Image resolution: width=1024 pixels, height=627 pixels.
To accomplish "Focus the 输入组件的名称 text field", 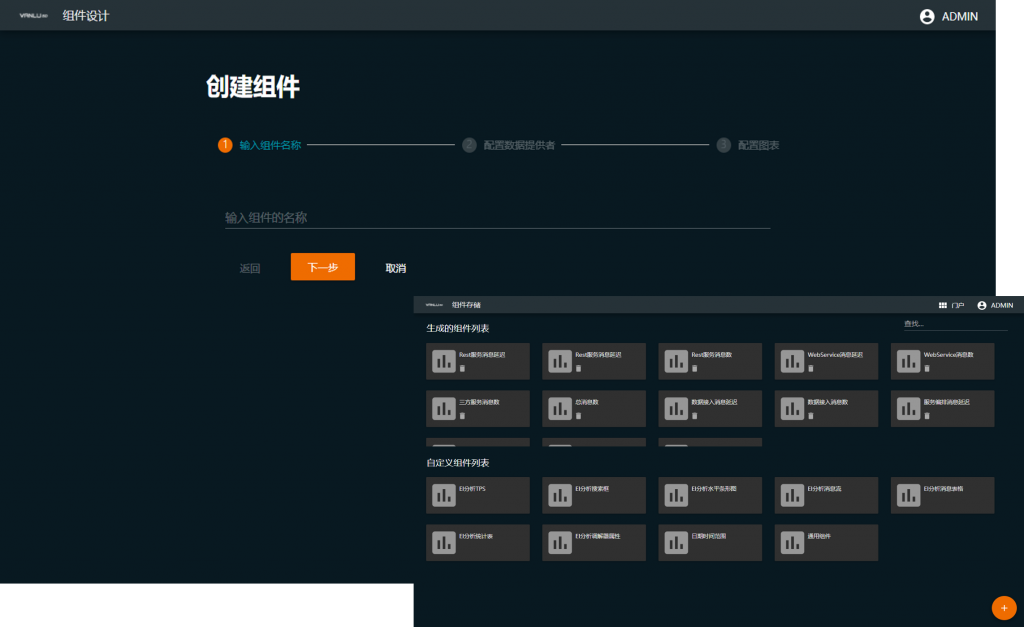I will point(497,218).
